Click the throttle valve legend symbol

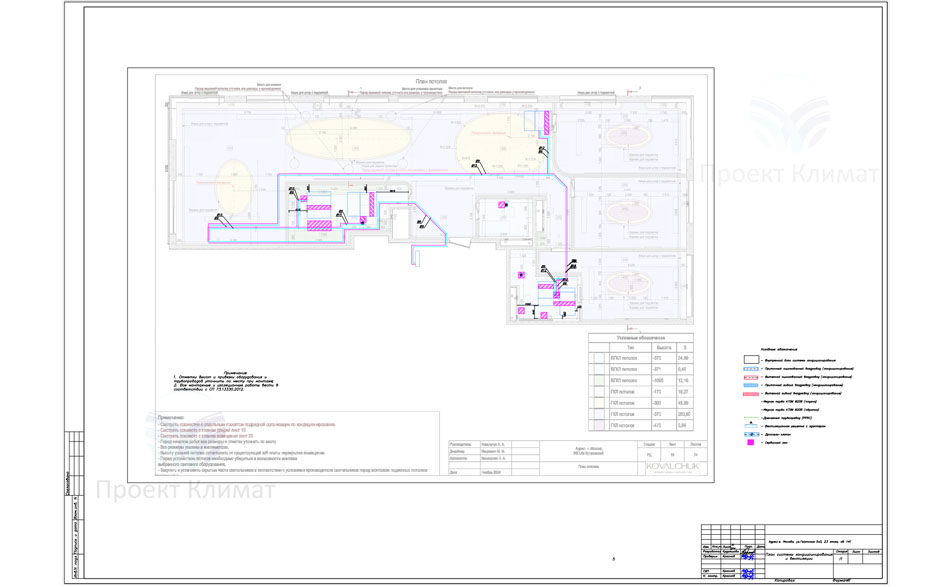click(x=751, y=433)
